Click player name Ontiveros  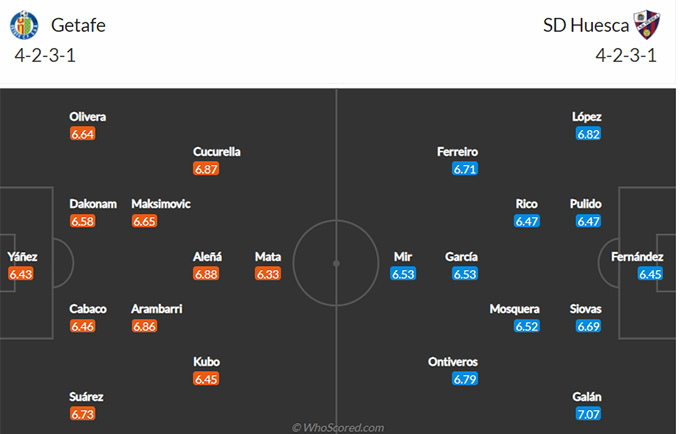click(x=453, y=362)
